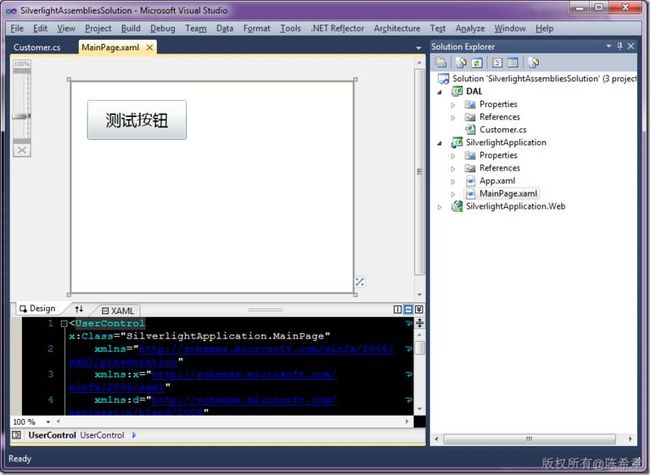Click the breadcrumb arrow after UserControl
The width and height of the screenshot is (650, 475).
pyautogui.click(x=134, y=435)
